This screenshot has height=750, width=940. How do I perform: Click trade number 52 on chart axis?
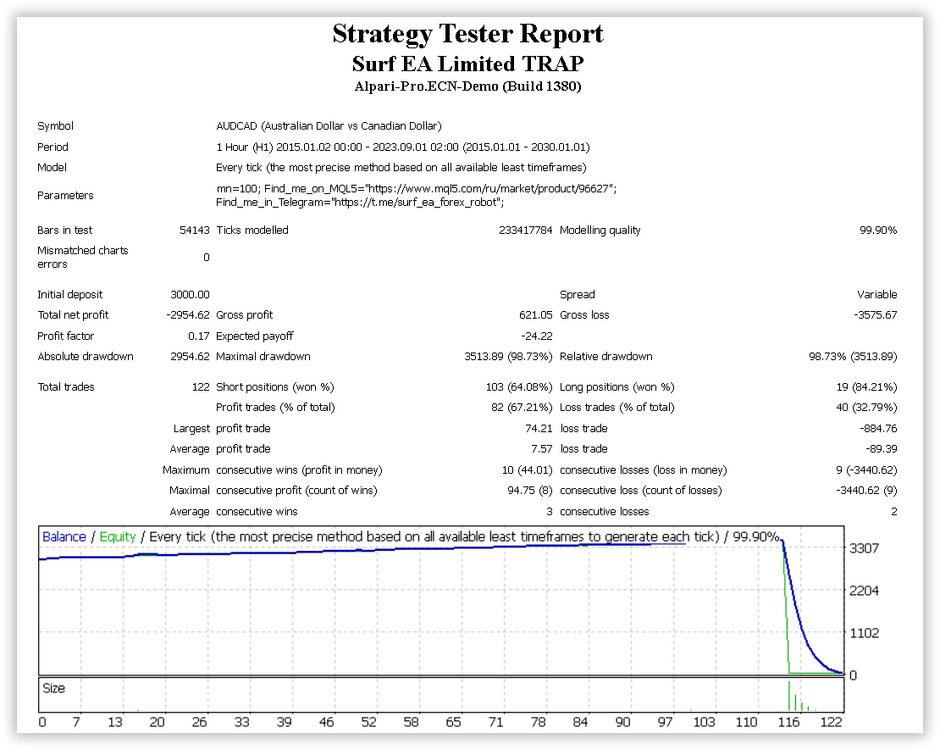368,722
